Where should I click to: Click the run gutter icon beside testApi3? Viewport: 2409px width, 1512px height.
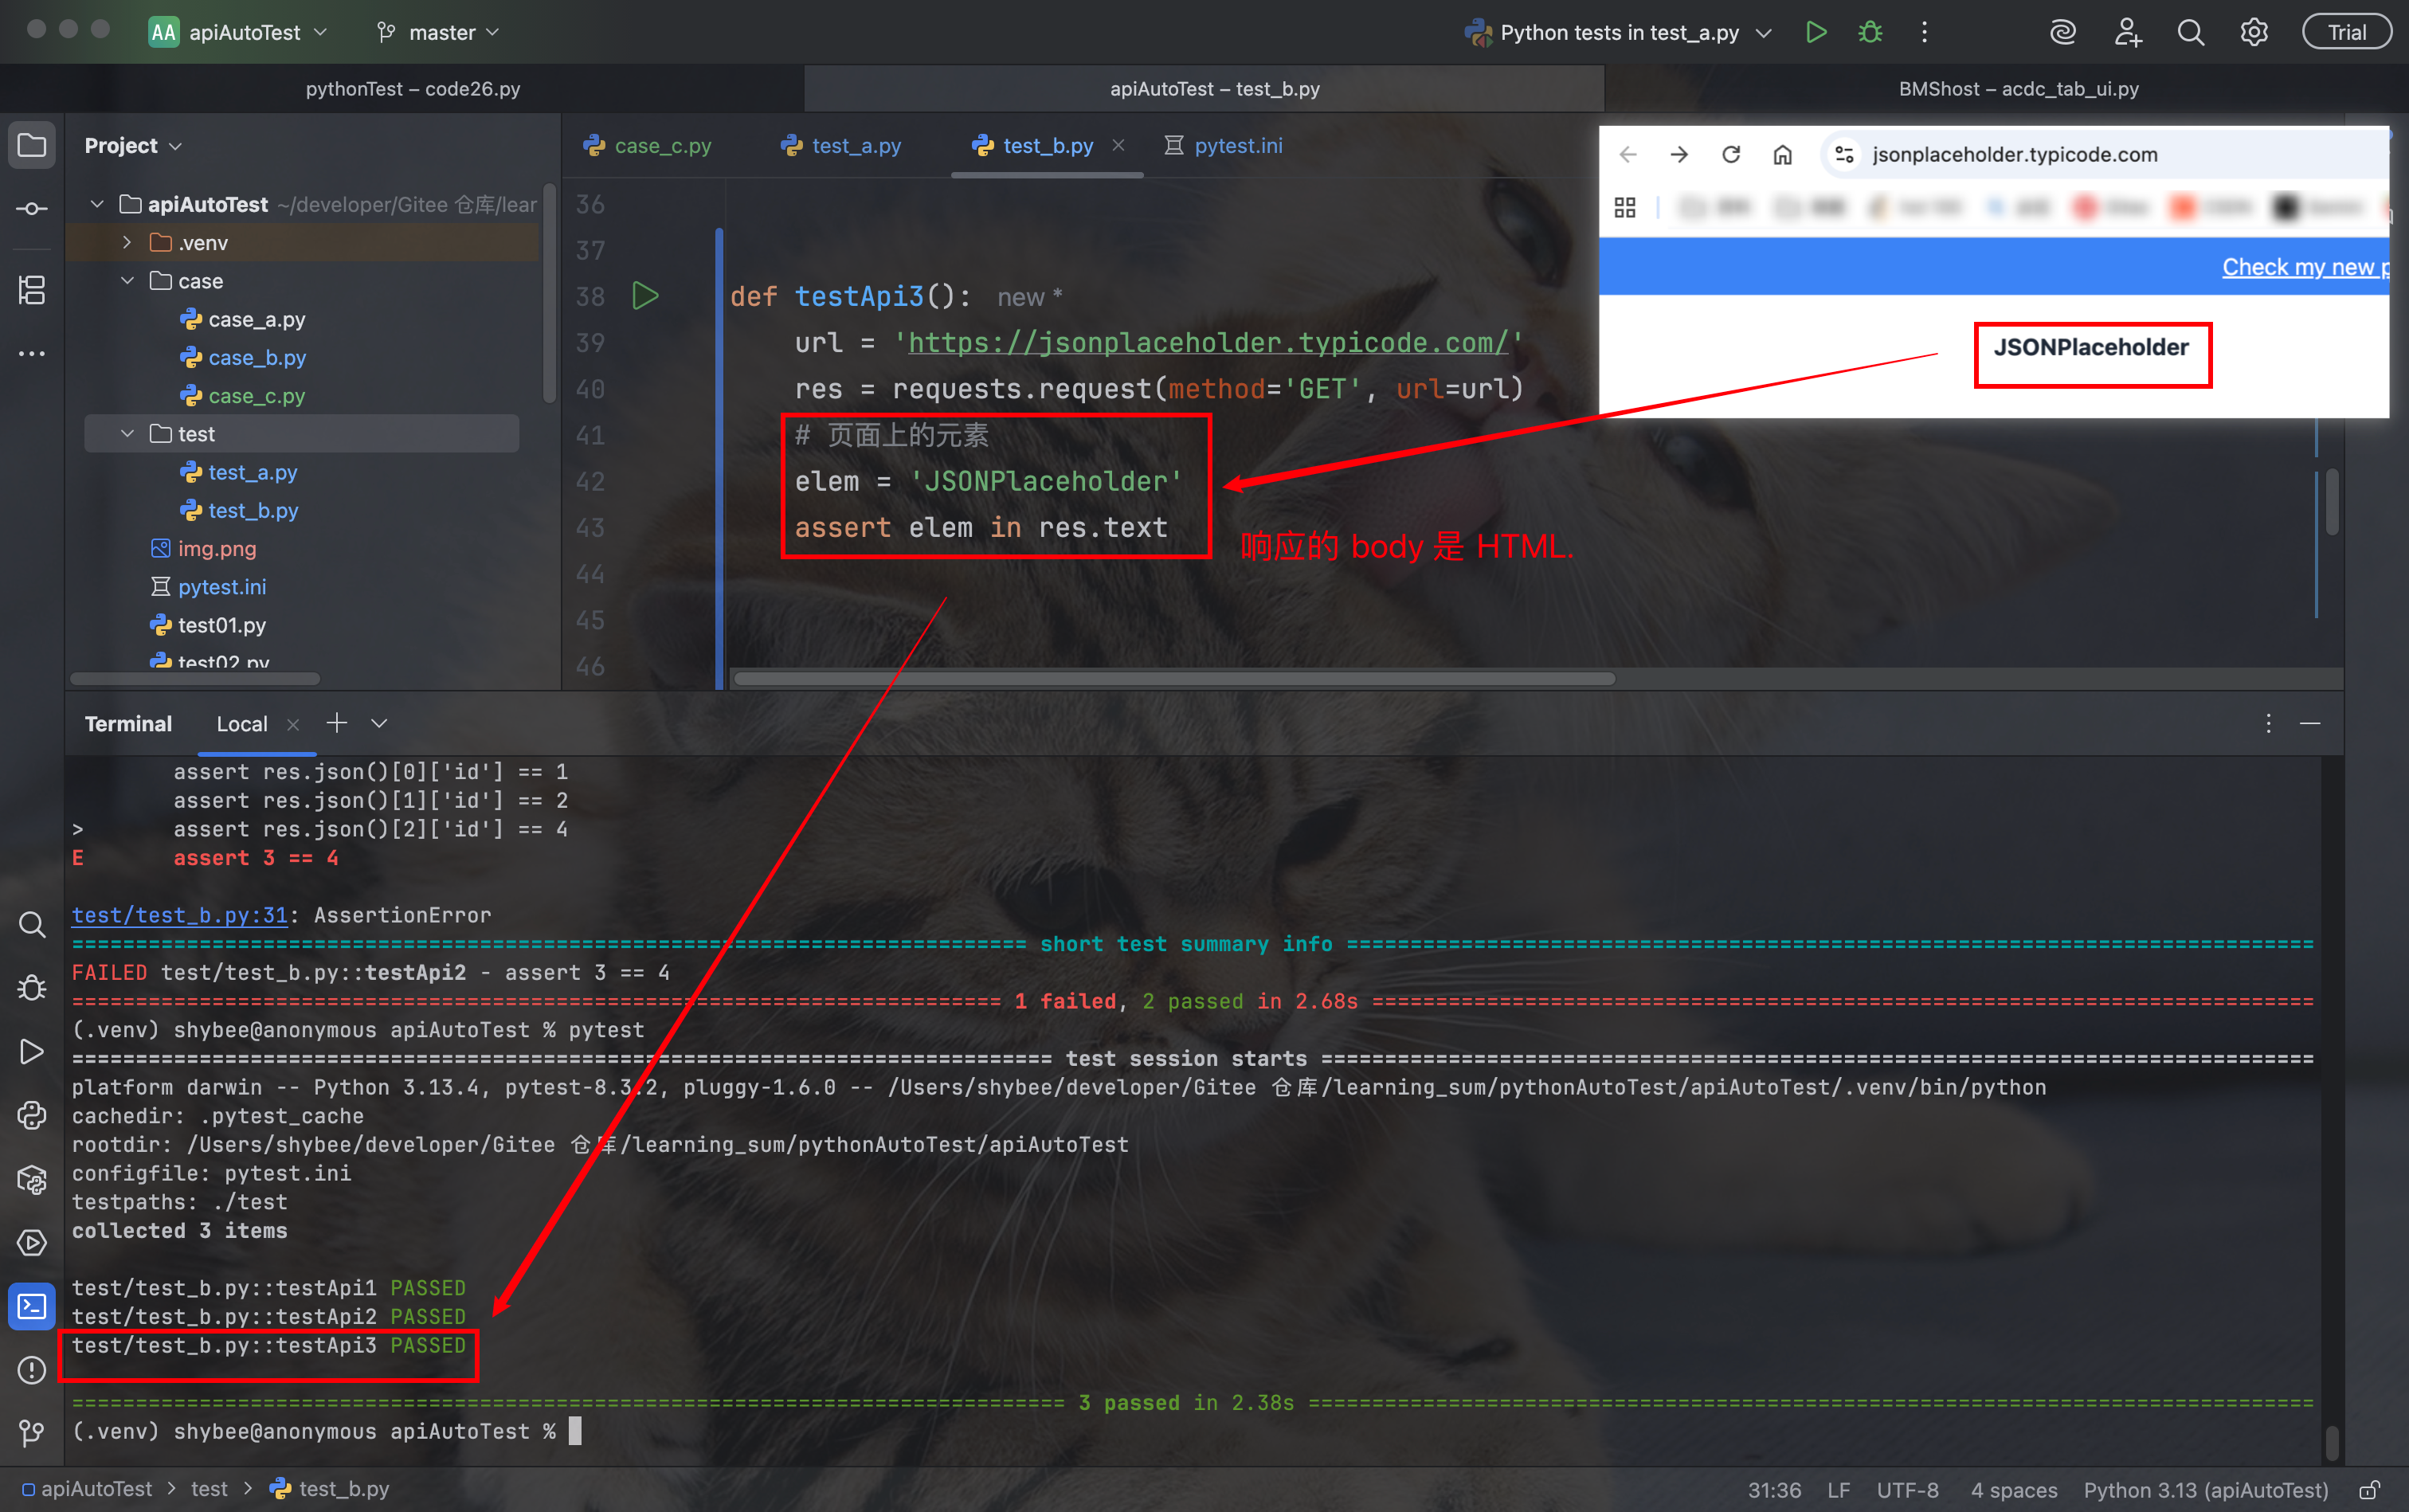(x=645, y=296)
